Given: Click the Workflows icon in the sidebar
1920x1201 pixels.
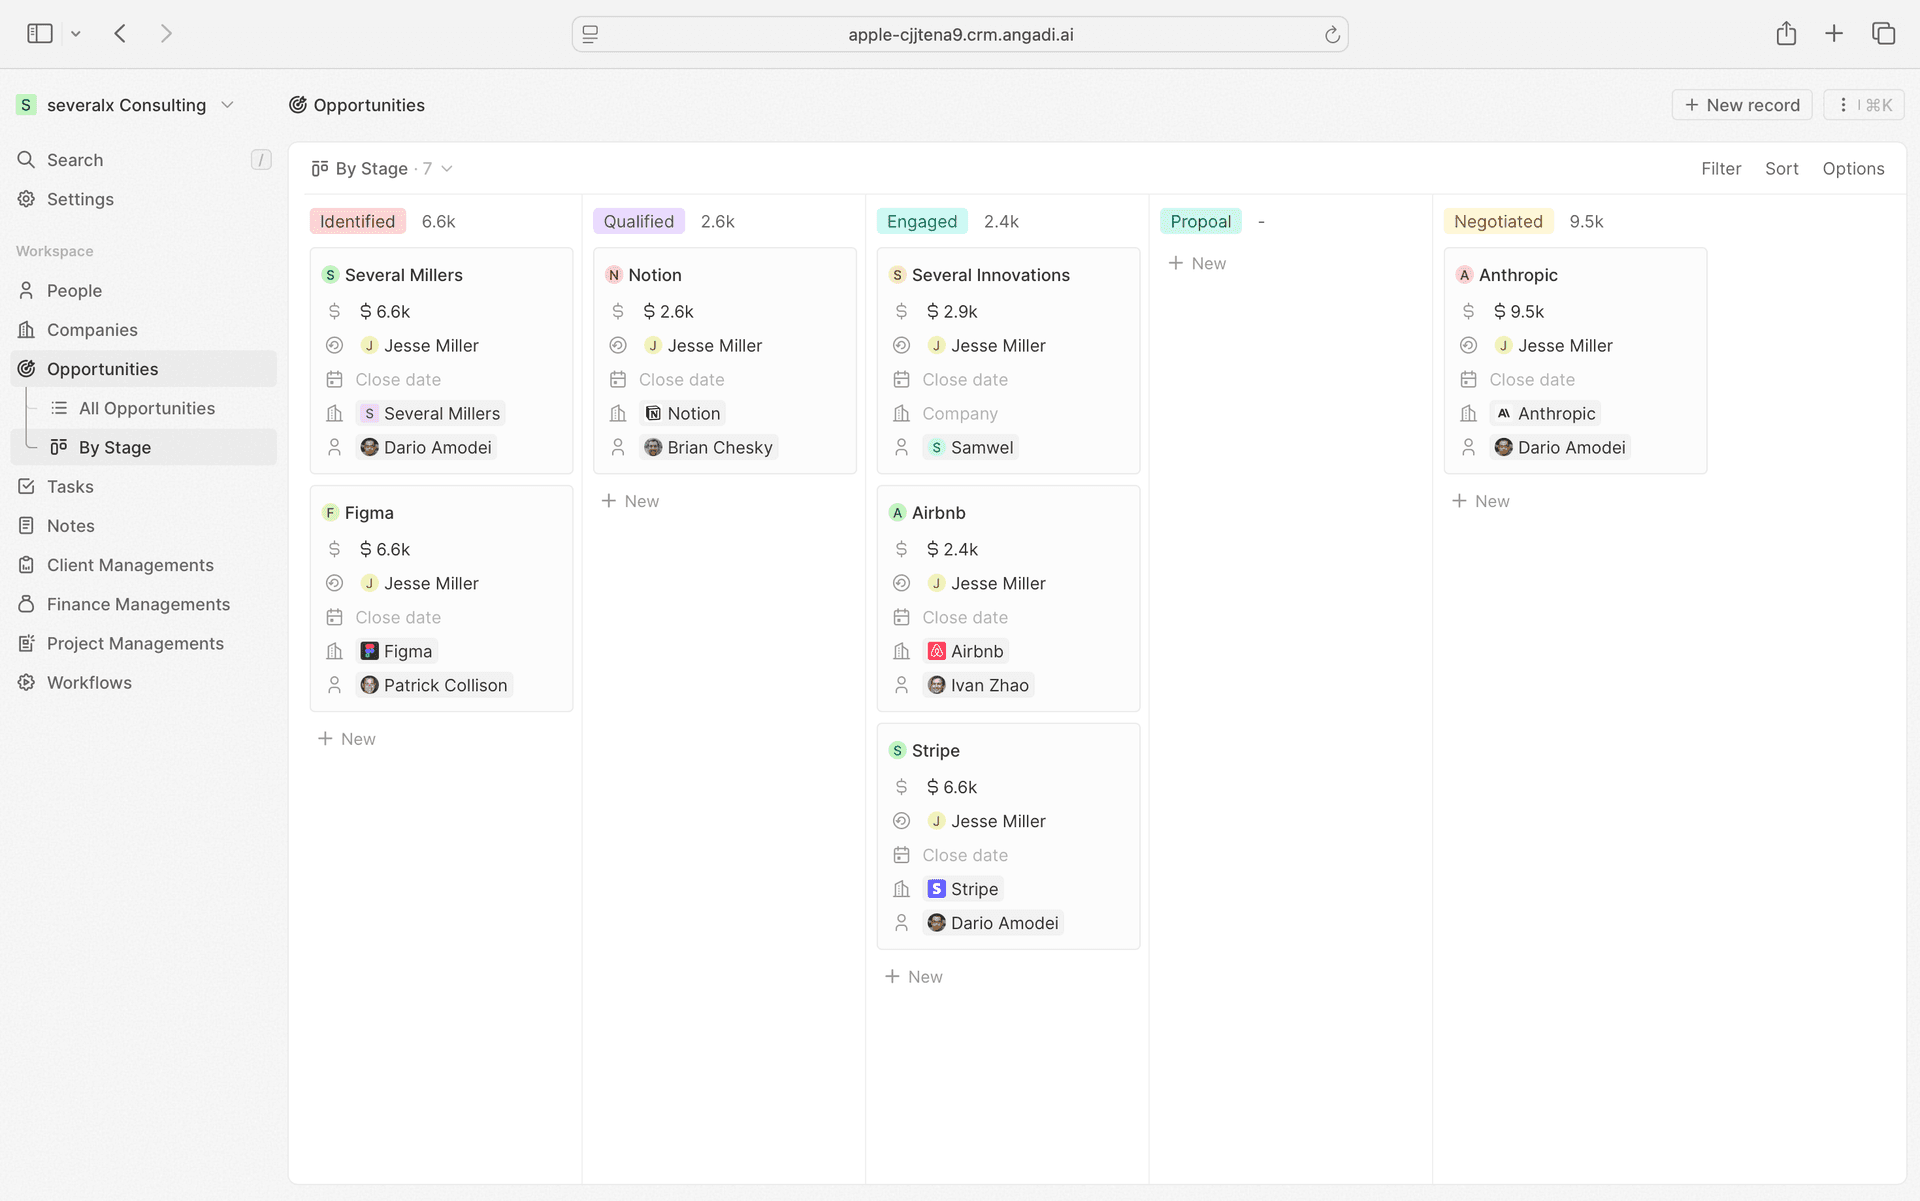Looking at the screenshot, I should pos(25,682).
